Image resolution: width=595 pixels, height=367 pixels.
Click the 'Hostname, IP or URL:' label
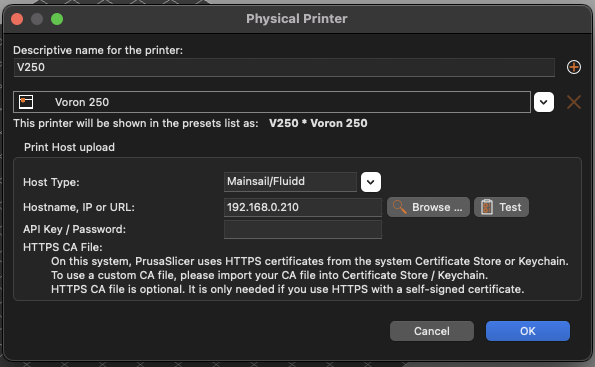pyautogui.click(x=79, y=208)
